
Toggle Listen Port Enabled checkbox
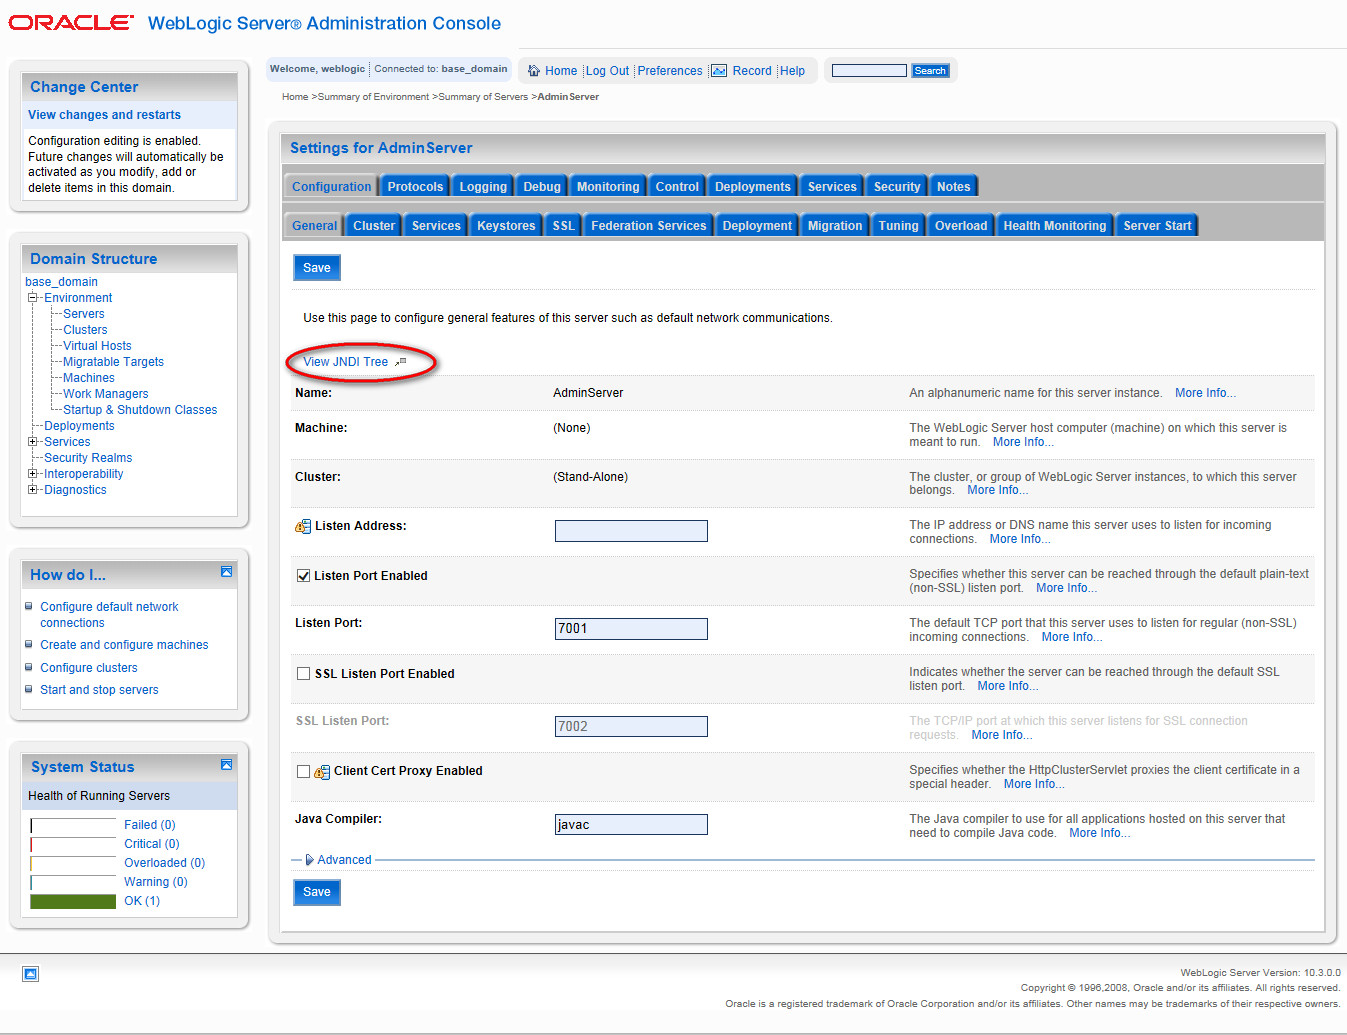point(303,576)
